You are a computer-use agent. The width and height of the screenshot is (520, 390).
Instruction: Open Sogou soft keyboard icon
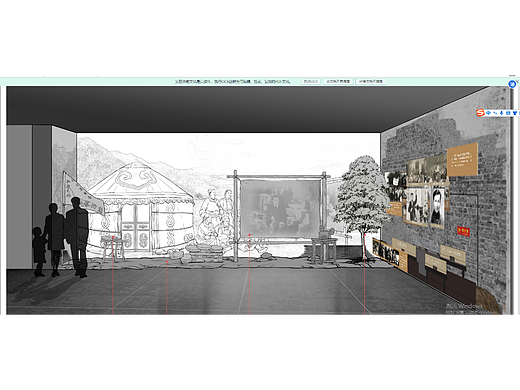pos(508,113)
